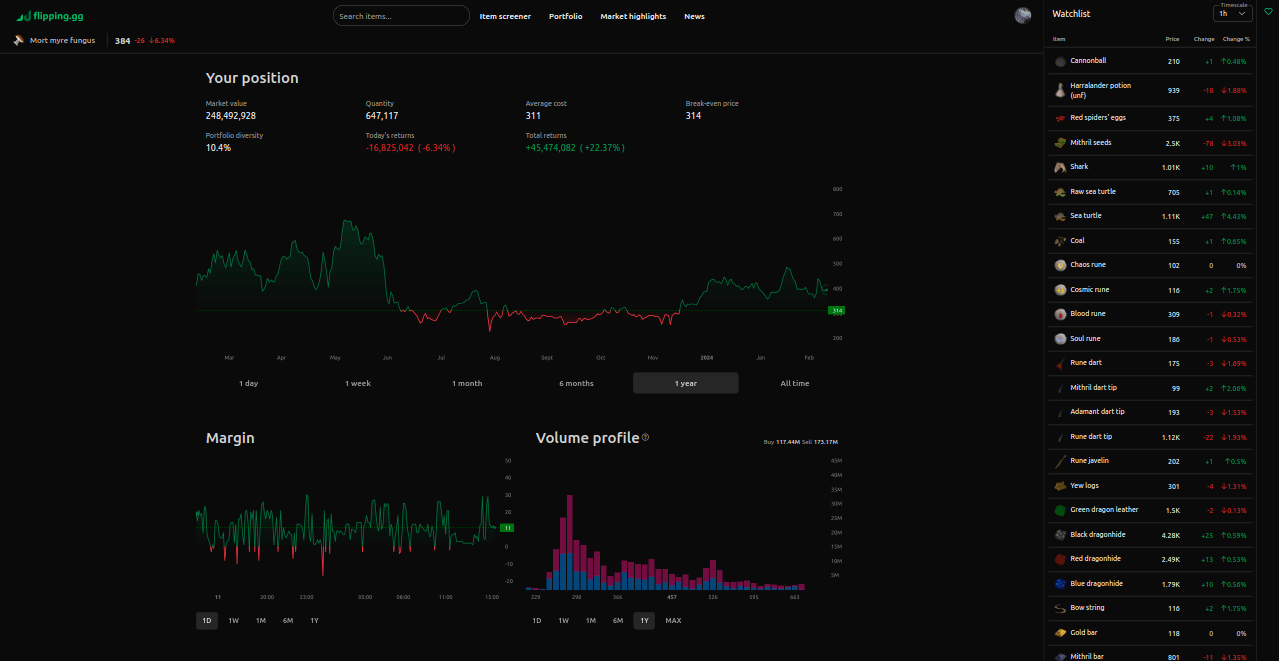Click the Shark item icon in watchlist
This screenshot has height=661, width=1279.
(1060, 167)
